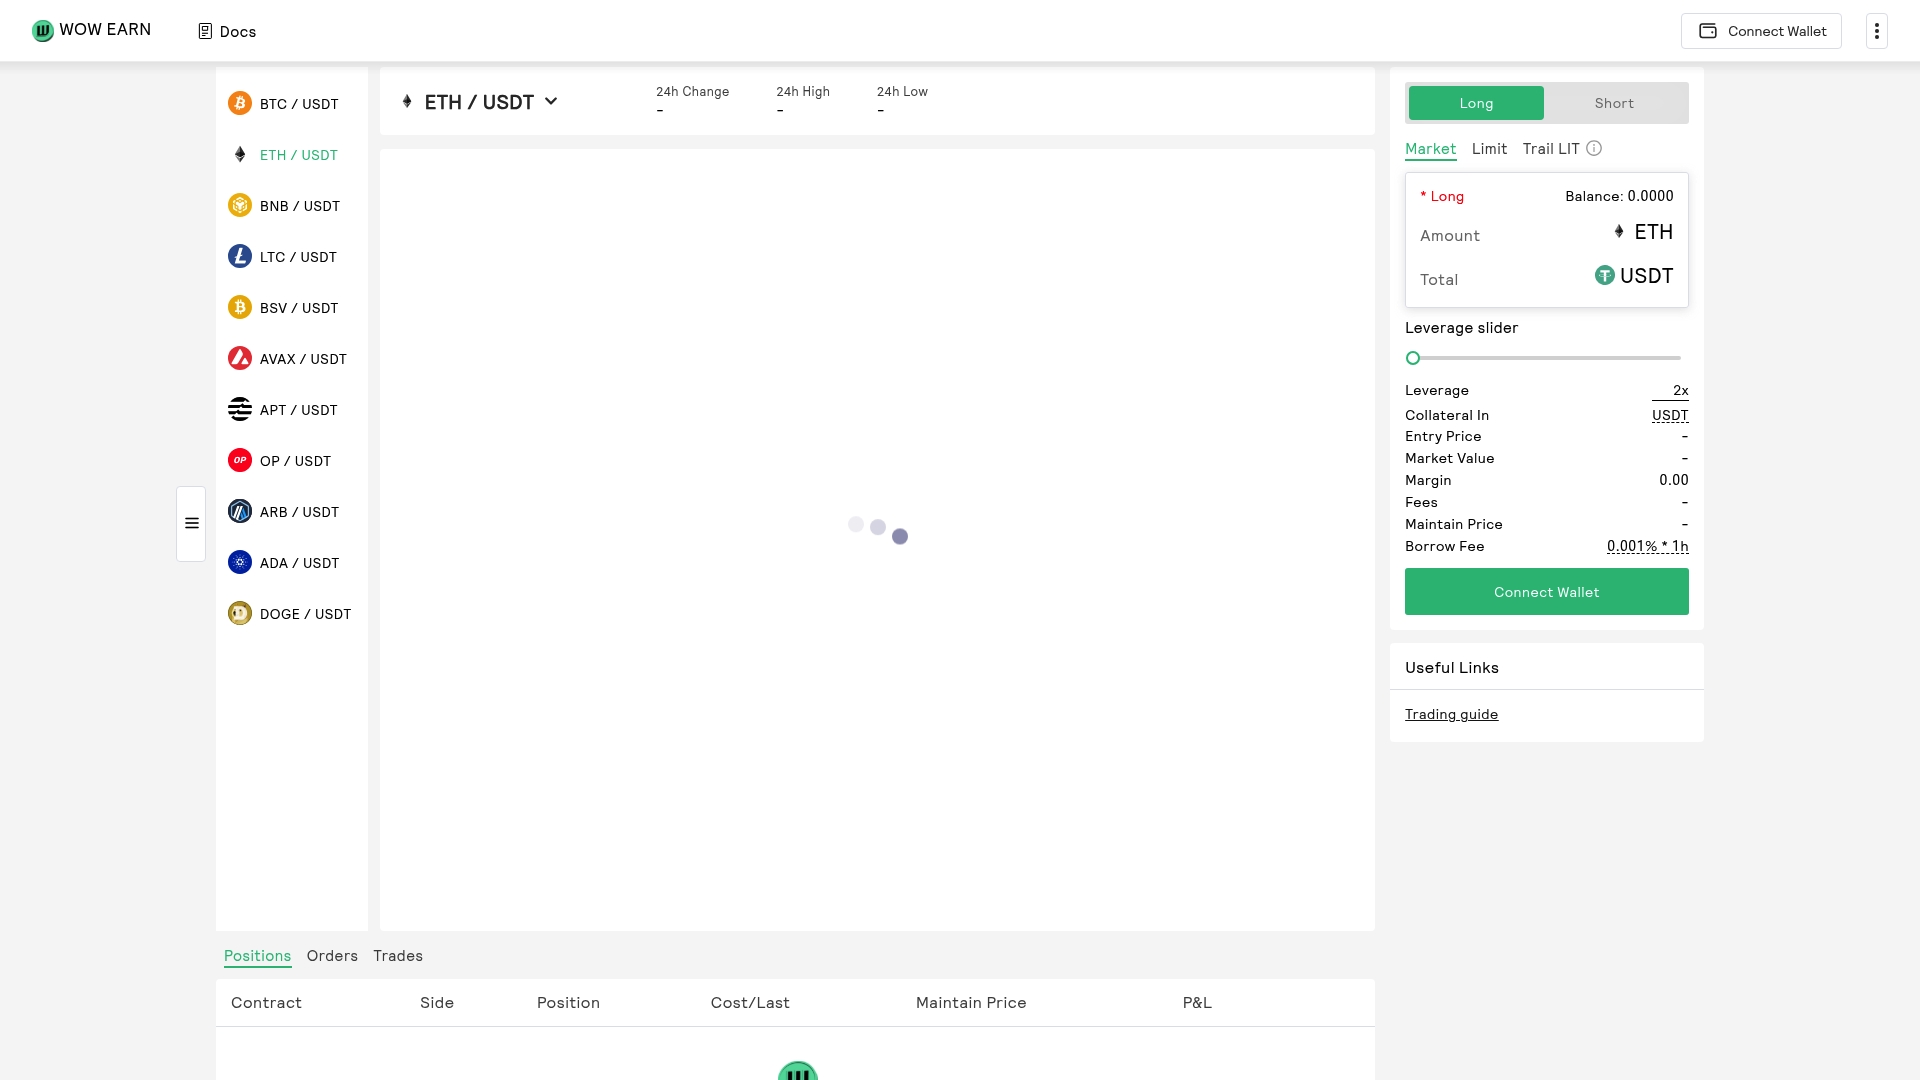Enable the Short position mode
Image resolution: width=1920 pixels, height=1080 pixels.
point(1612,103)
